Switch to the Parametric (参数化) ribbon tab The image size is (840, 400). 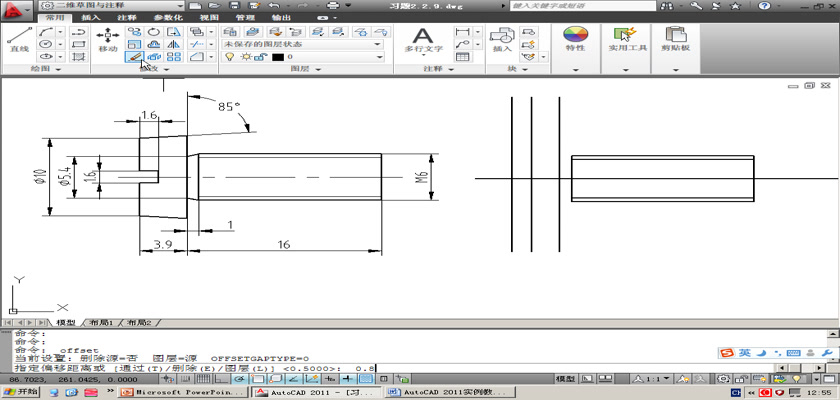point(168,18)
